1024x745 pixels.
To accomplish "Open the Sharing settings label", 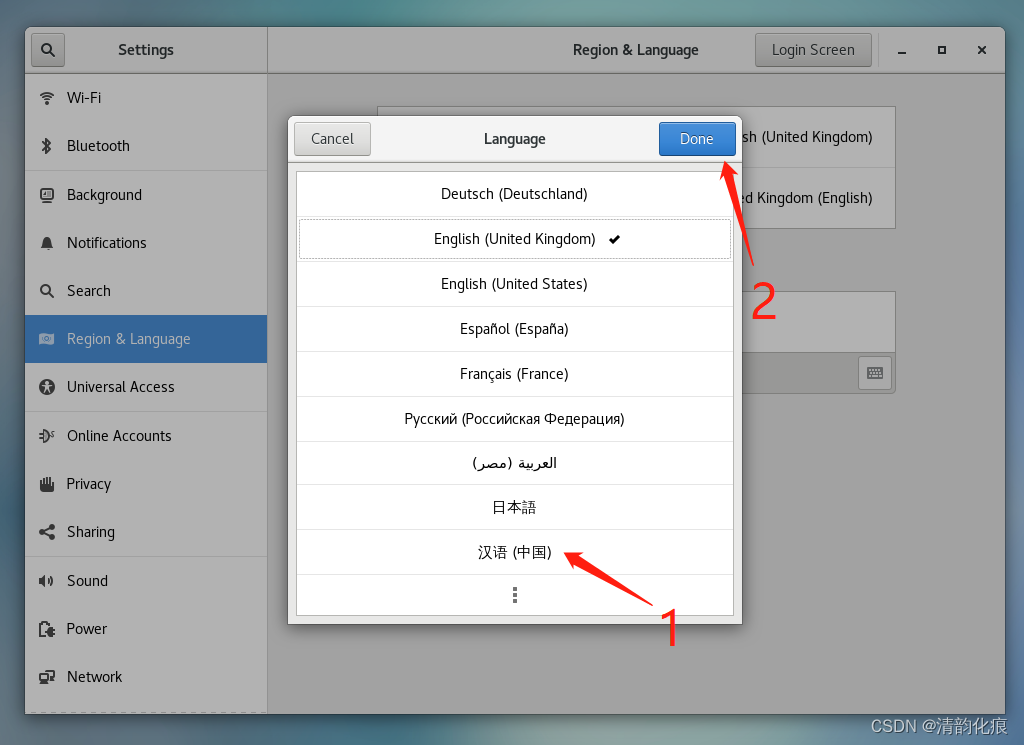I will point(90,532).
